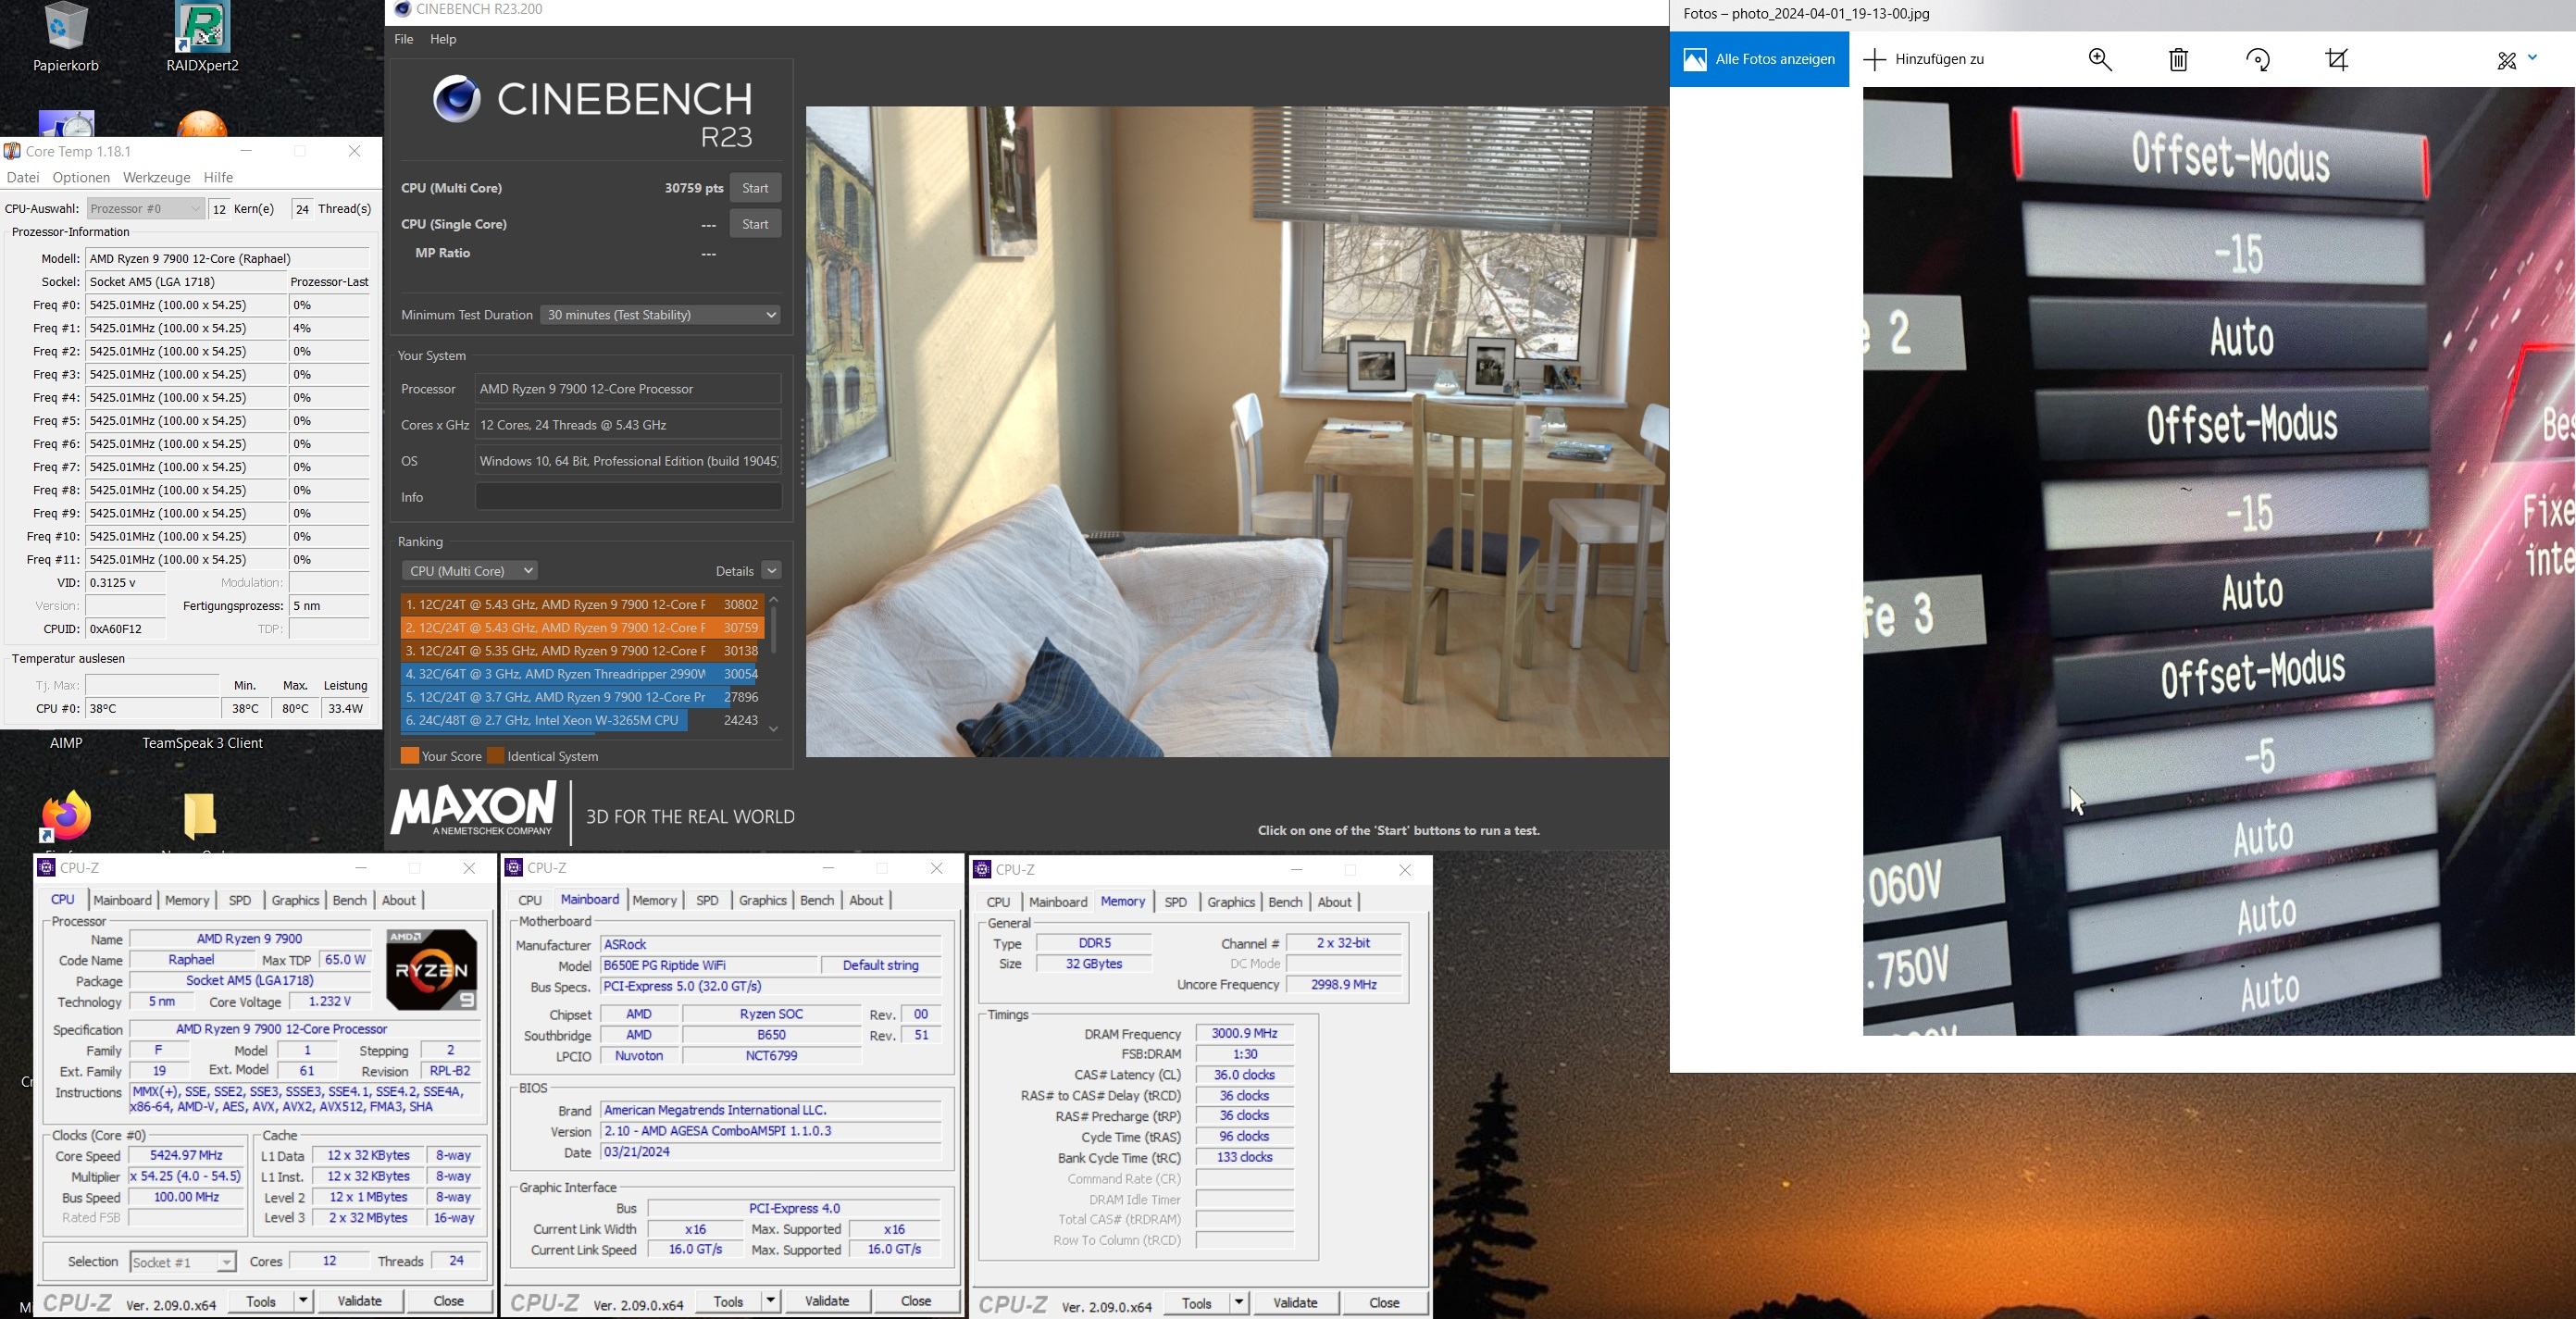Click Processor field in Cinebench system info

[x=628, y=389]
